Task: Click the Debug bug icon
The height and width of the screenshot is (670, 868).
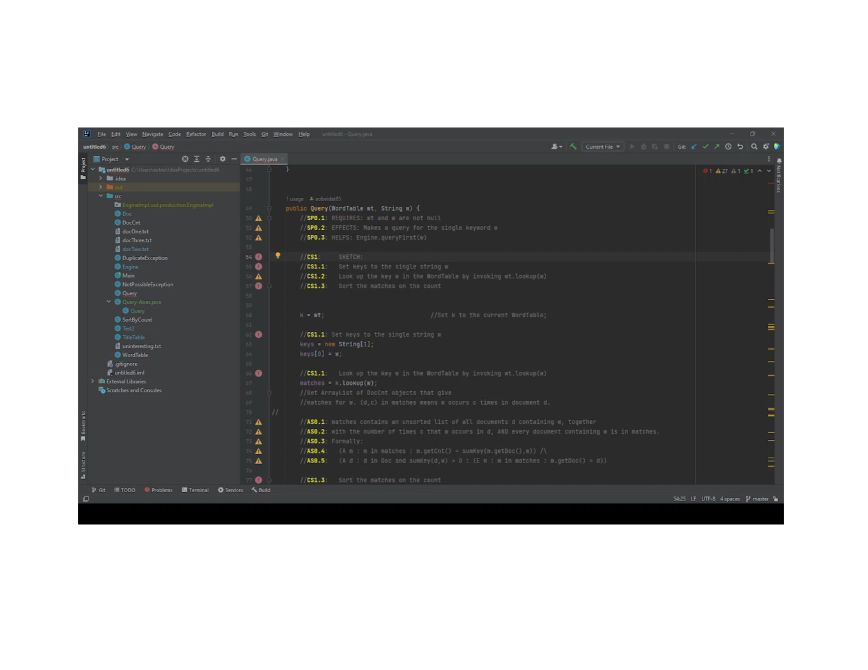Action: point(643,147)
